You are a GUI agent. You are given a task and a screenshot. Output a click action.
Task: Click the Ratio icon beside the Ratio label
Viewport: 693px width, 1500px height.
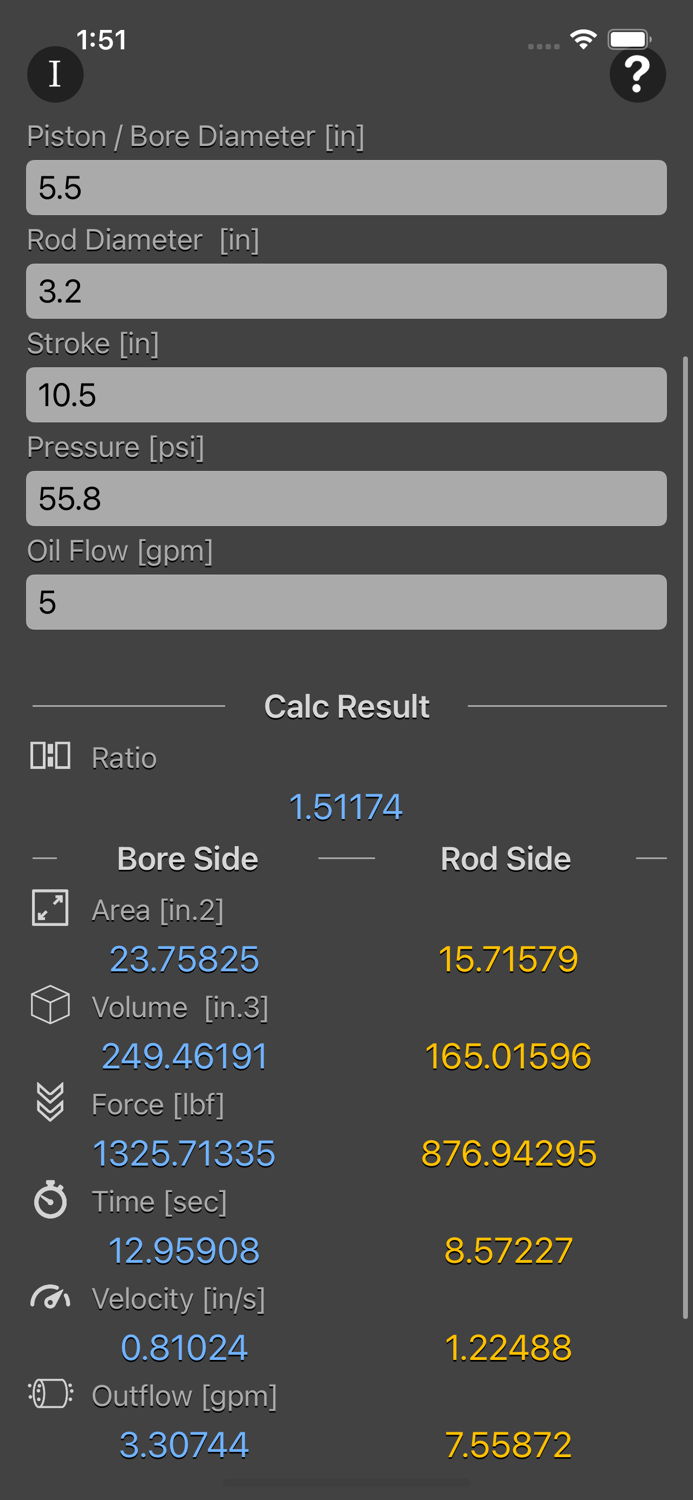coord(49,757)
